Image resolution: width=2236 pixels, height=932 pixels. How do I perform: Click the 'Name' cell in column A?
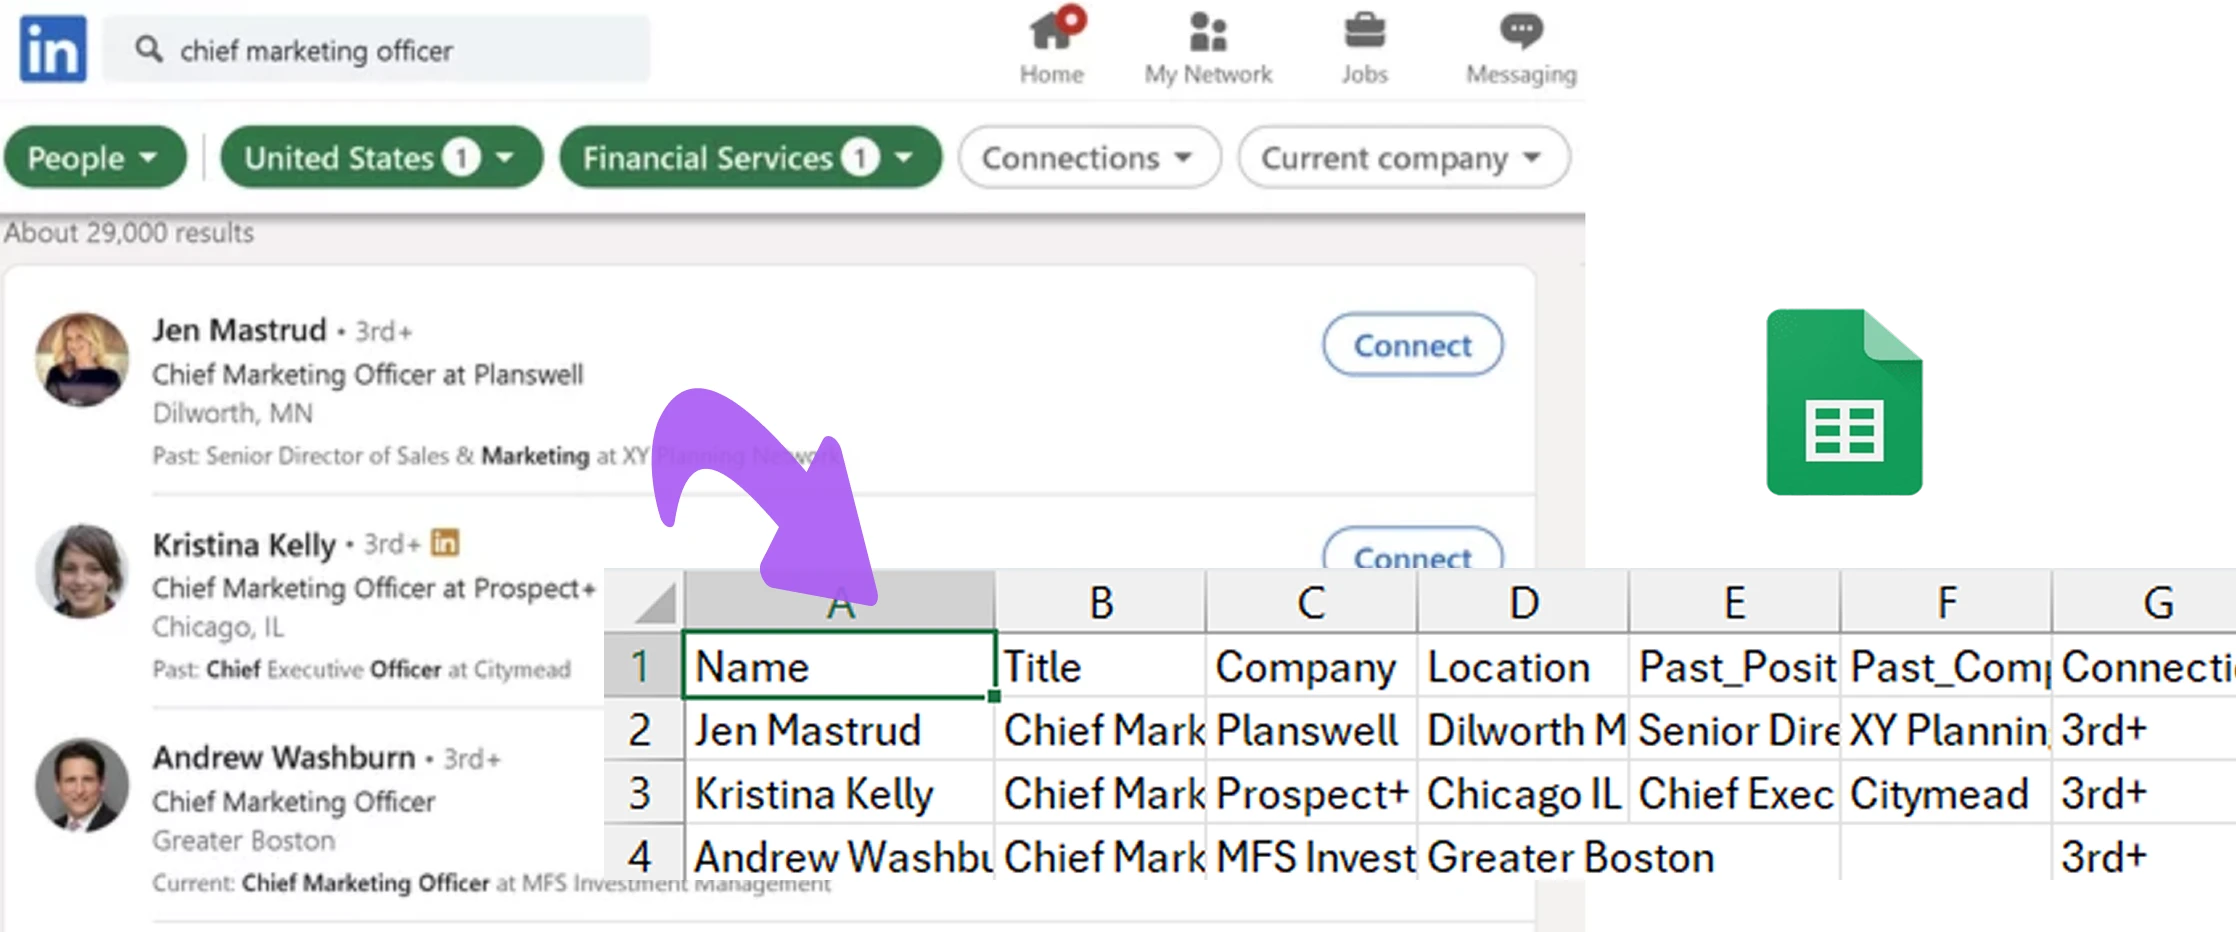click(x=839, y=665)
